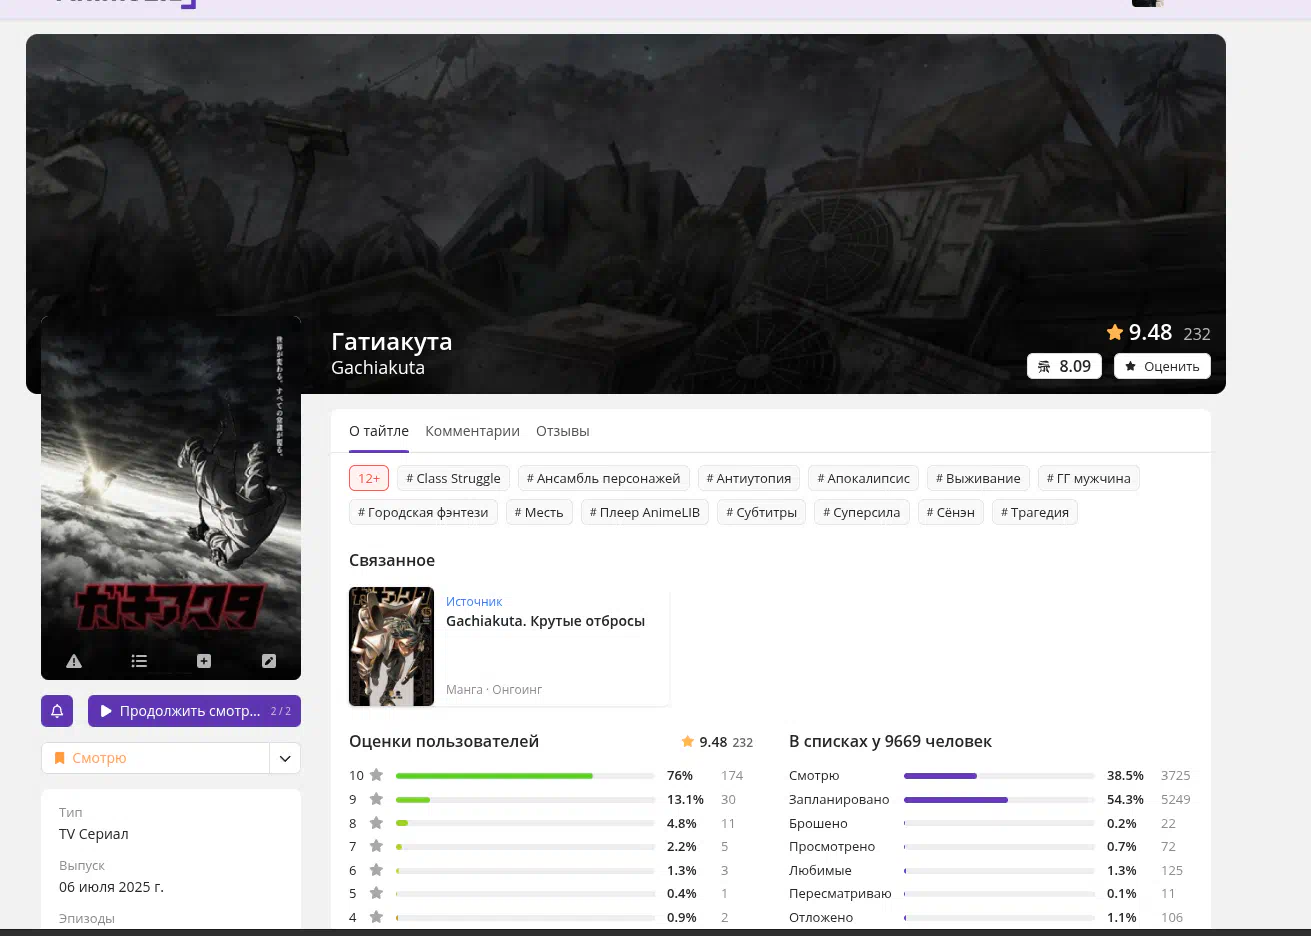Screen dimensions: 1311x936
Task: Open the Выживание tag
Action: (x=978, y=478)
